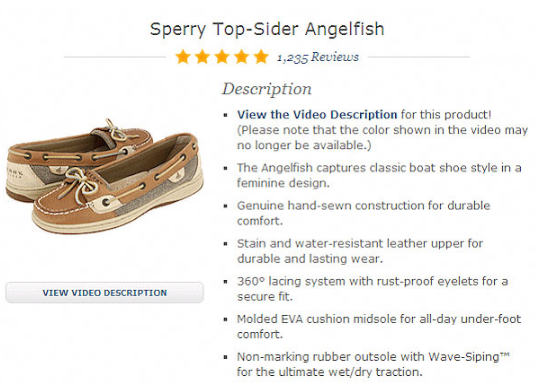Click the fourth rating star
The image size is (537, 387).
click(x=241, y=57)
